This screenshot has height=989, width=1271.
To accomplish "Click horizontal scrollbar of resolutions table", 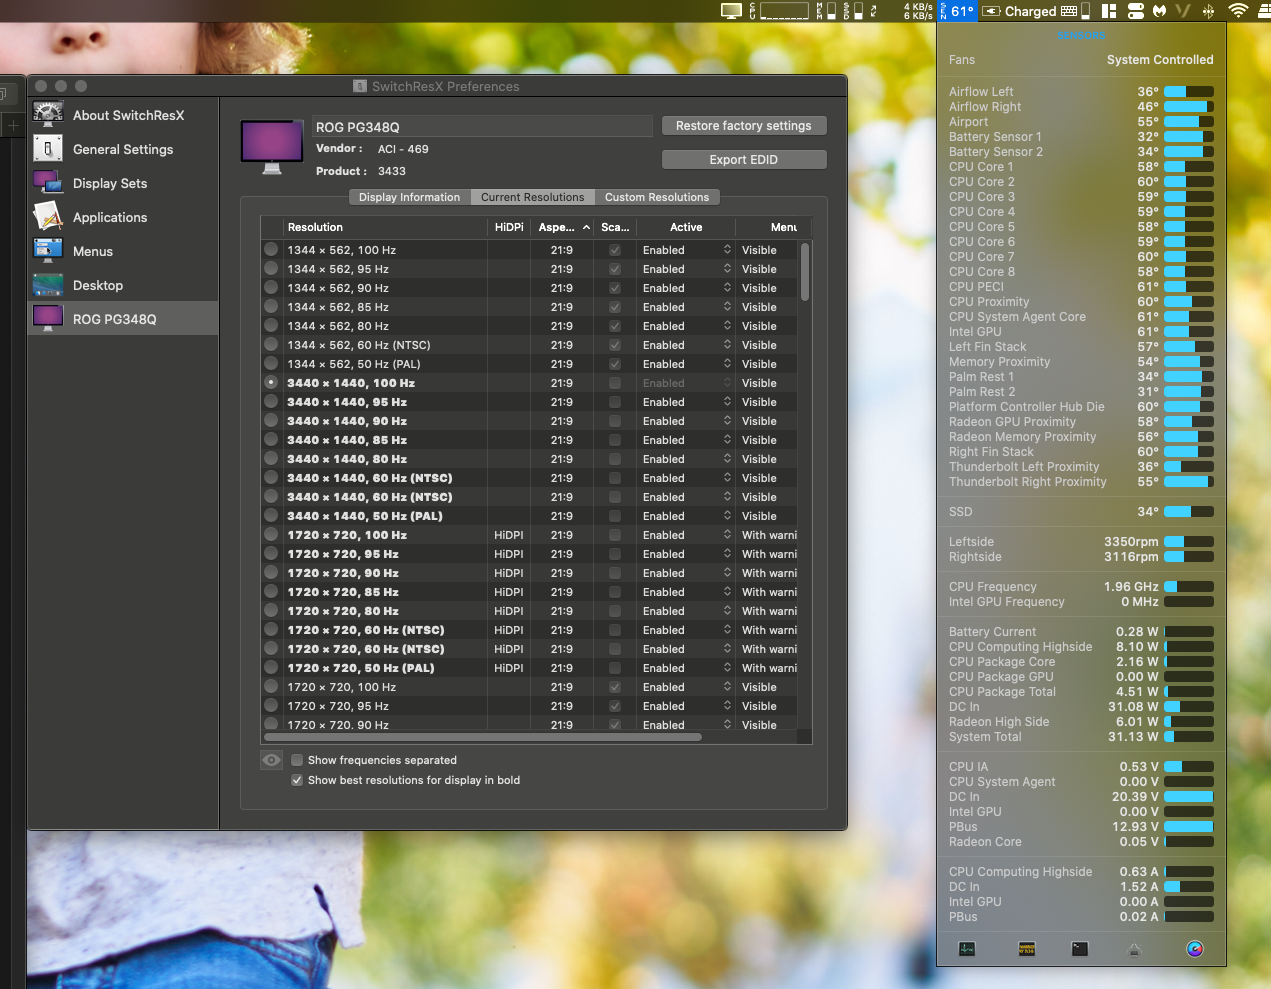I will click(482, 738).
